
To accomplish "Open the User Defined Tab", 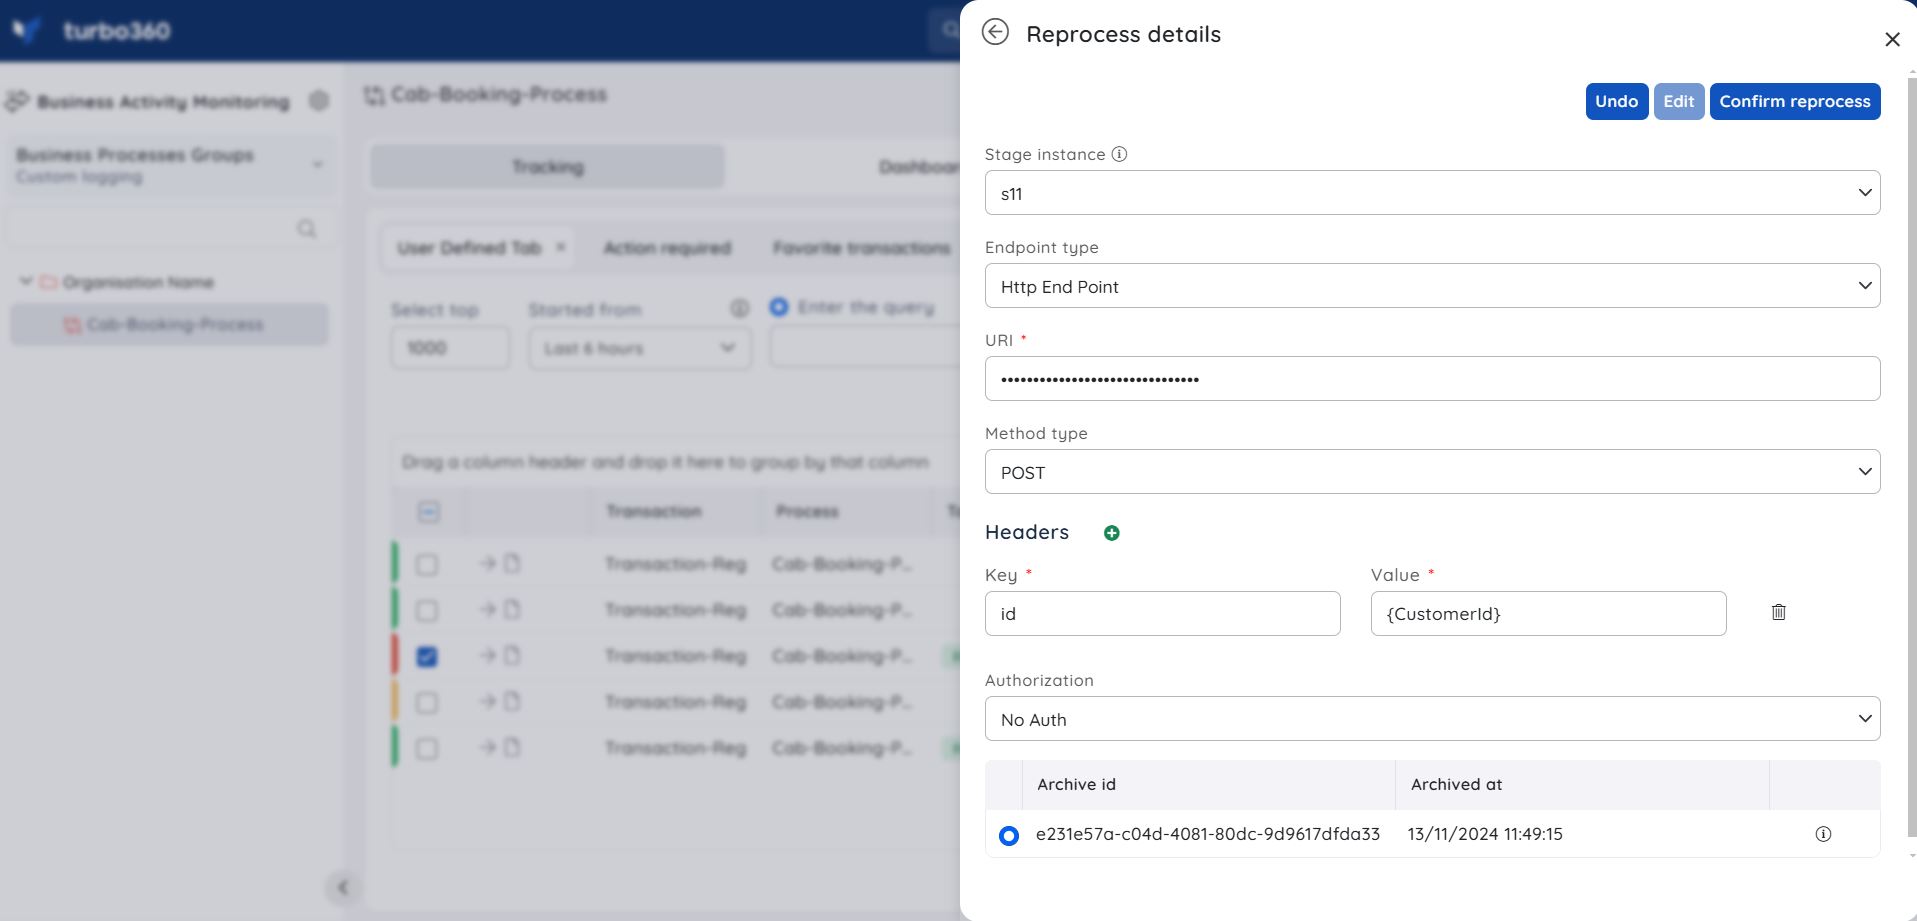I will 469,248.
